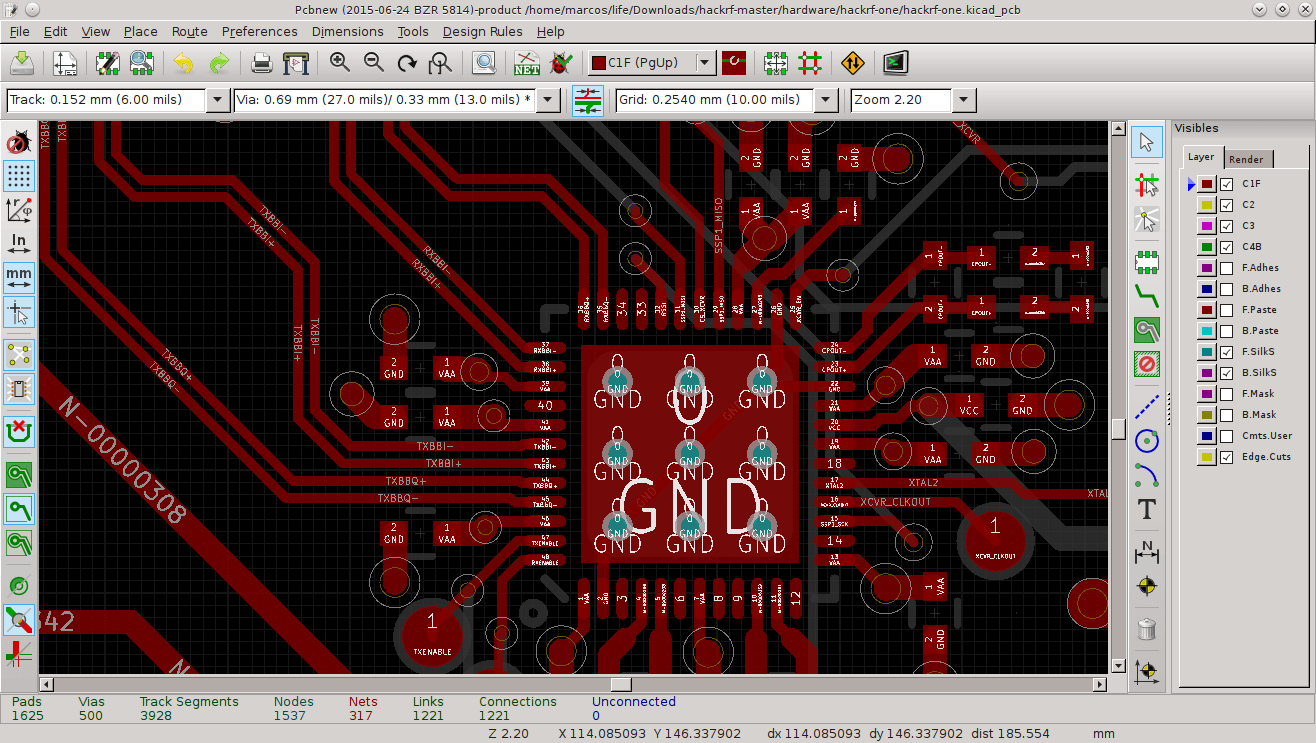Open the netlist dialog via the NET icon

coord(527,62)
